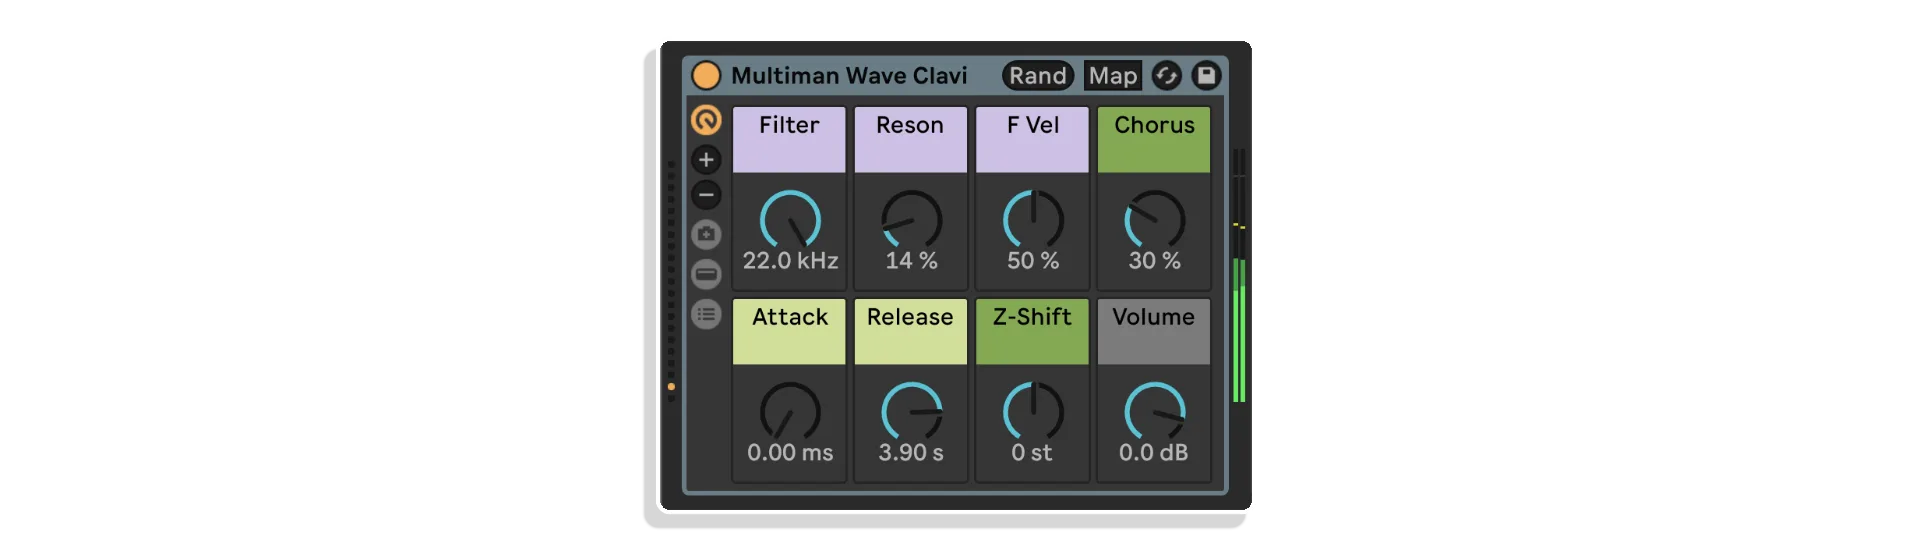Image resolution: width=1920 pixels, height=551 pixels.
Task: Toggle the device activator on Multiman Wave Clavi
Action: click(x=706, y=76)
